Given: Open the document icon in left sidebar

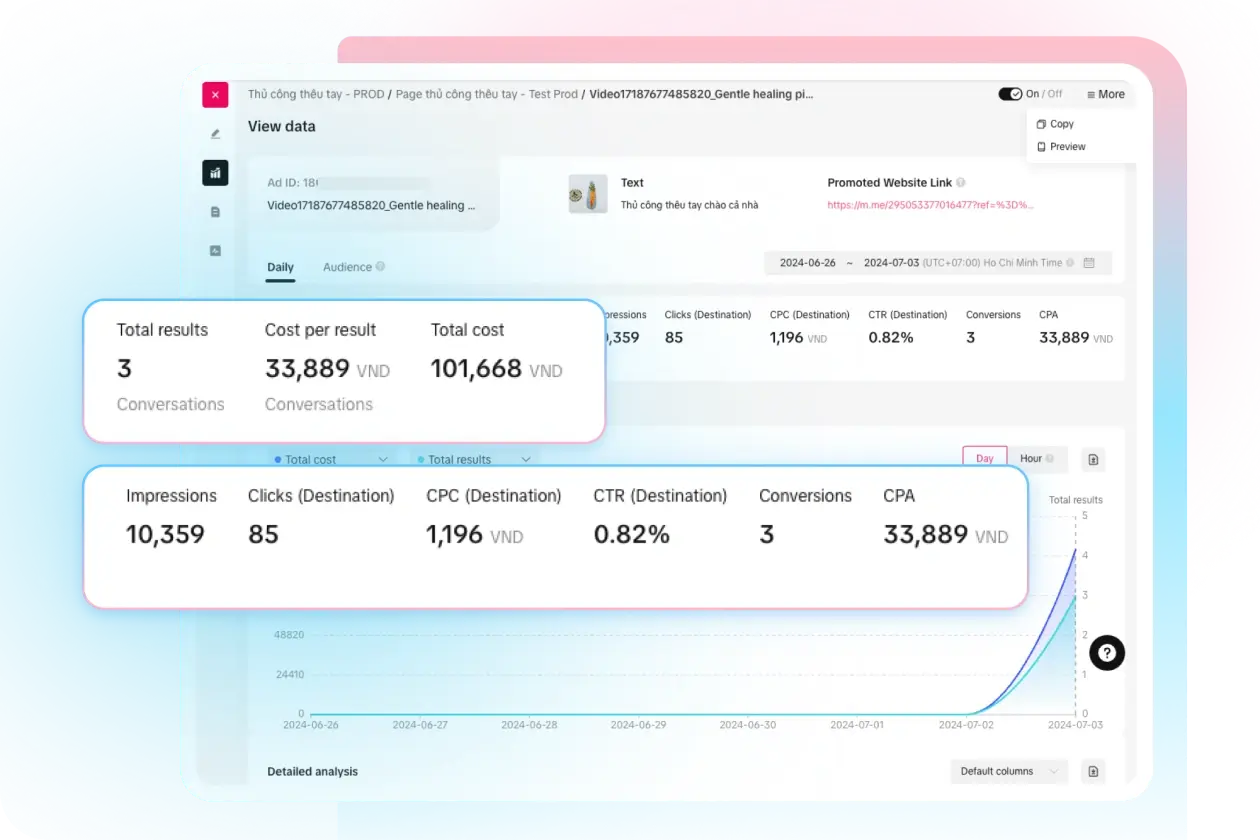Looking at the screenshot, I should (x=215, y=212).
